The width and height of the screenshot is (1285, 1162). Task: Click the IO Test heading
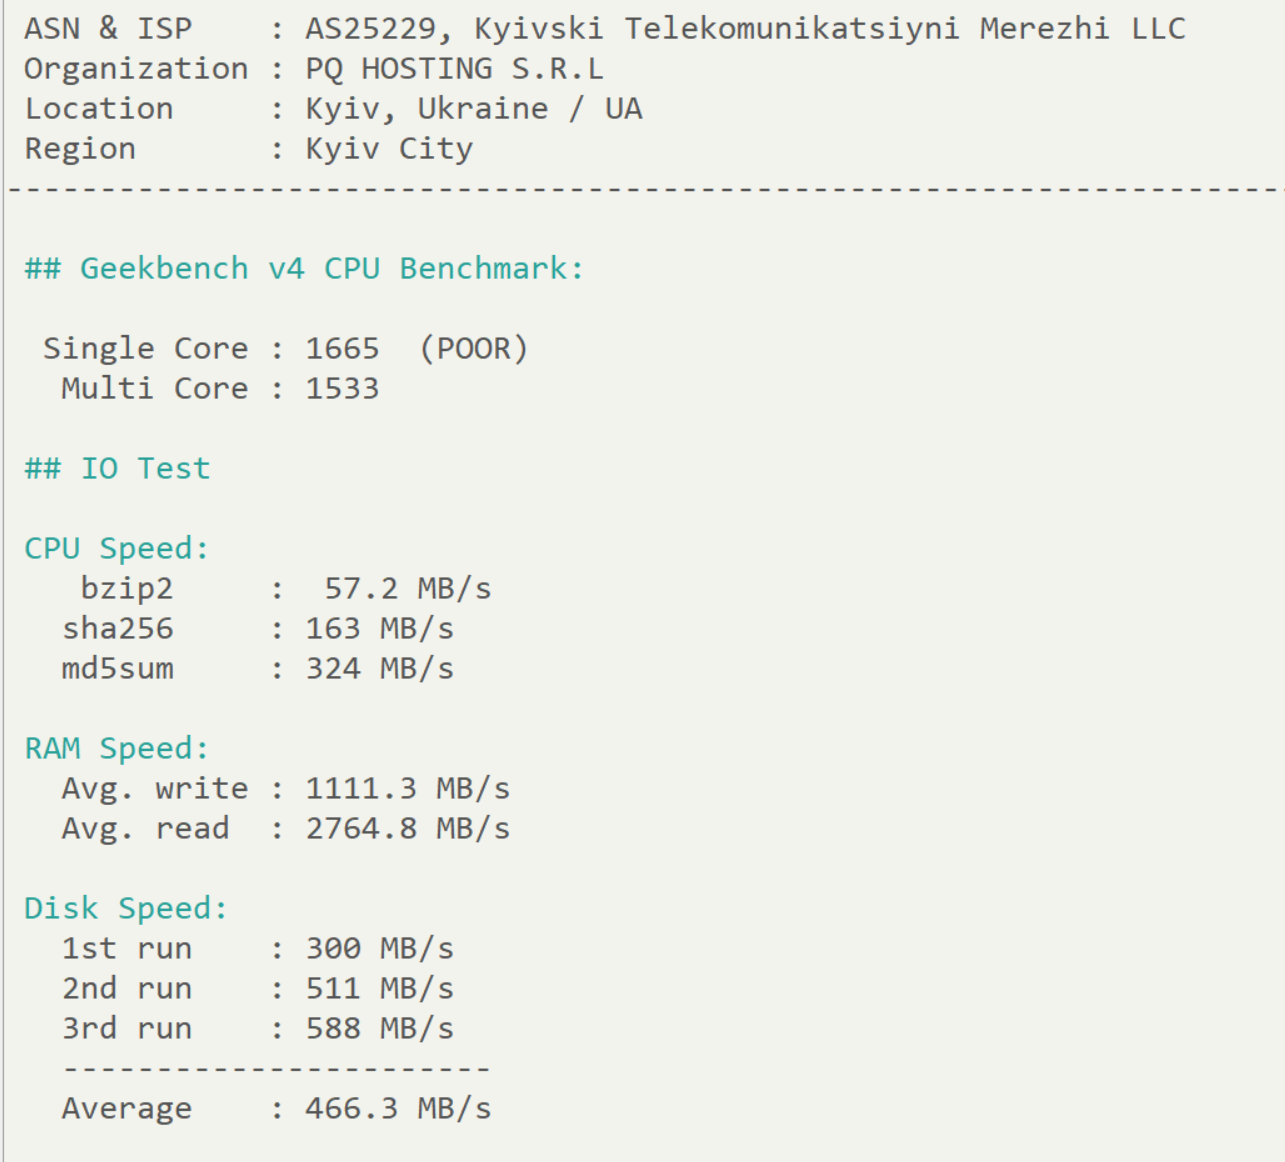tap(118, 468)
